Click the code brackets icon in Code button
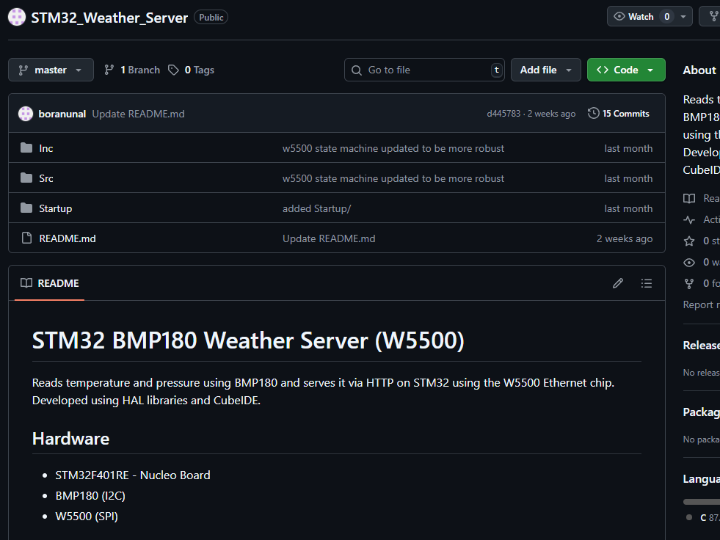 pos(602,70)
